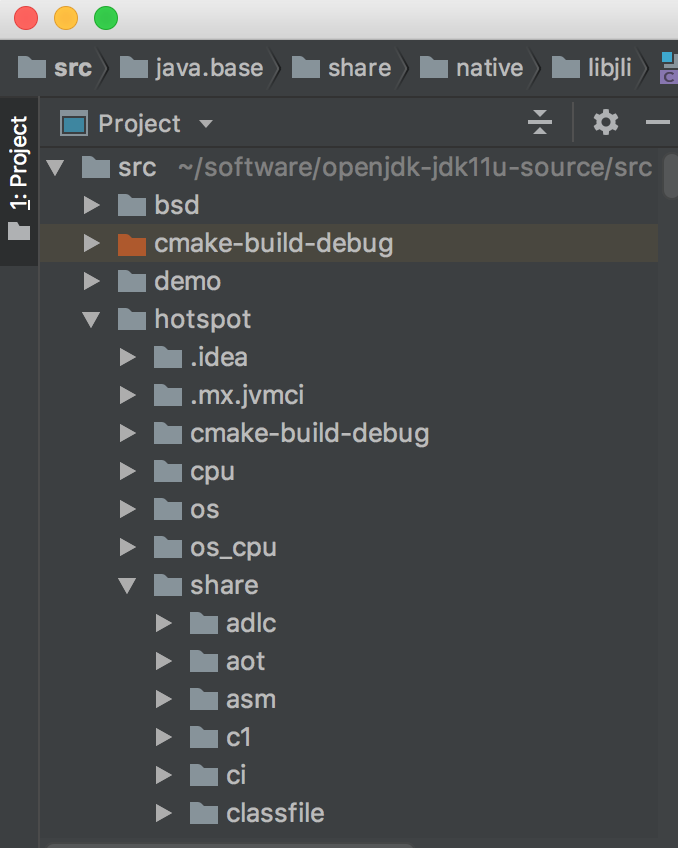Select the demo folder in the tree
Screen dimensions: 678x848
click(189, 281)
